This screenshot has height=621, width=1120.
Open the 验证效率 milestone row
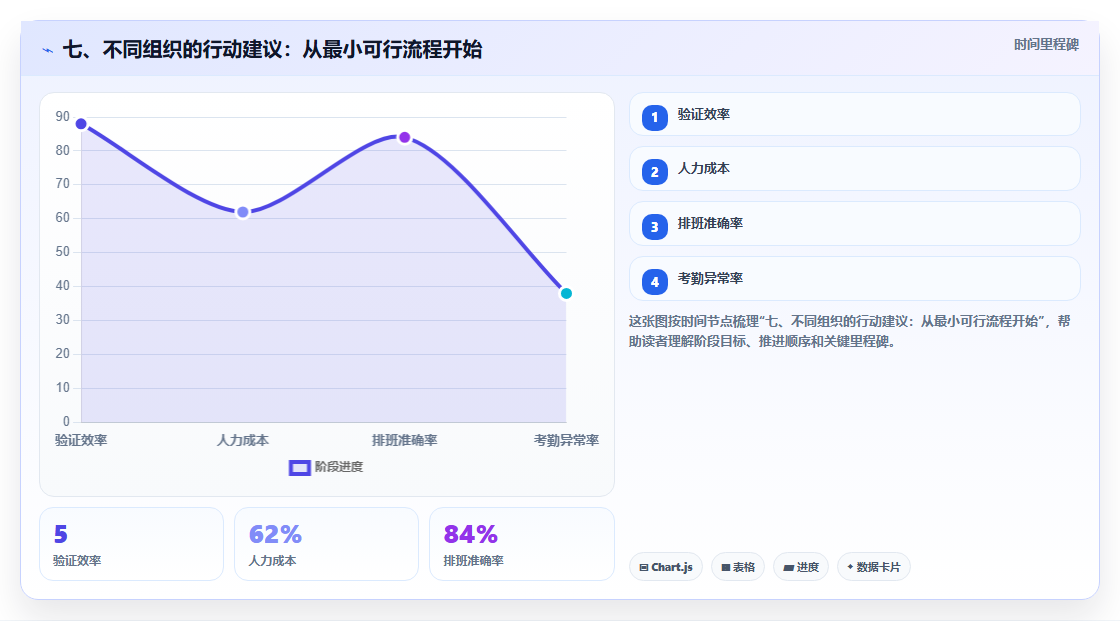[x=854, y=114]
